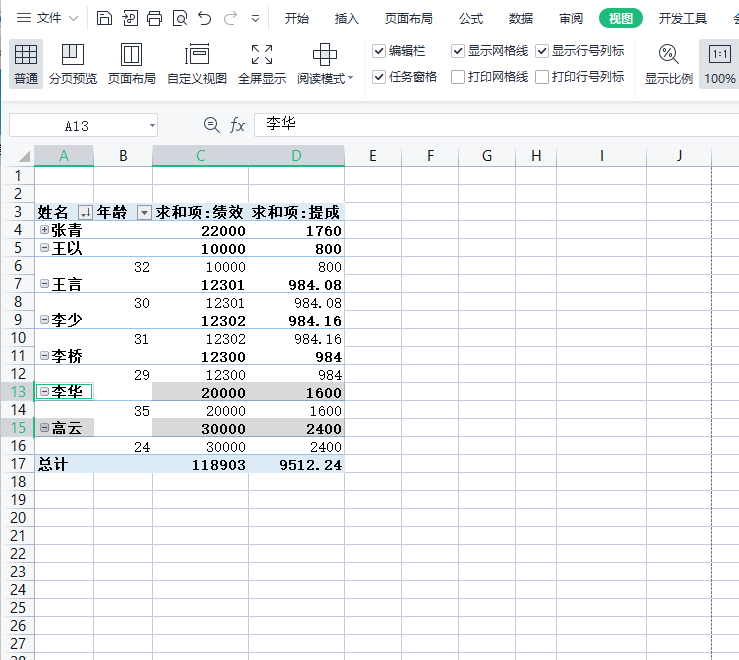Click the 视图 ribbon tab
Image resolution: width=739 pixels, height=660 pixels.
tap(621, 18)
